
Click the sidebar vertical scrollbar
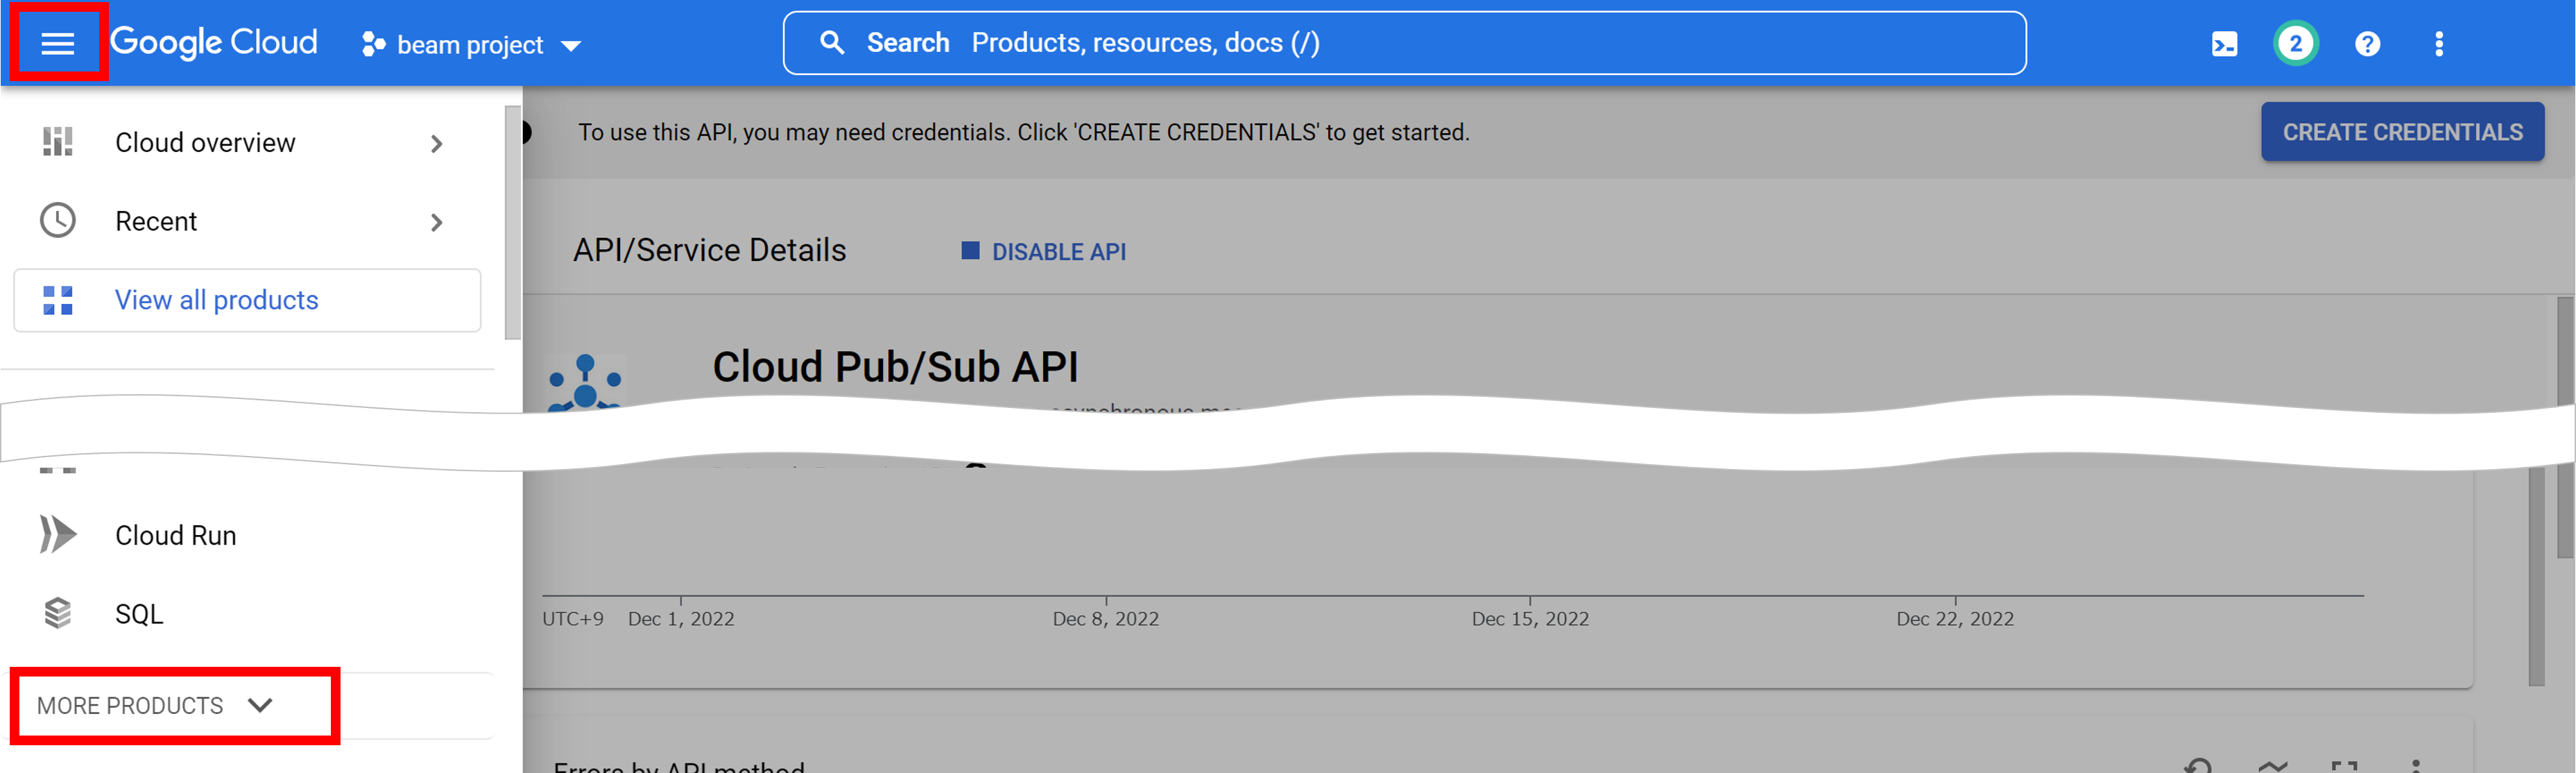pyautogui.click(x=512, y=222)
